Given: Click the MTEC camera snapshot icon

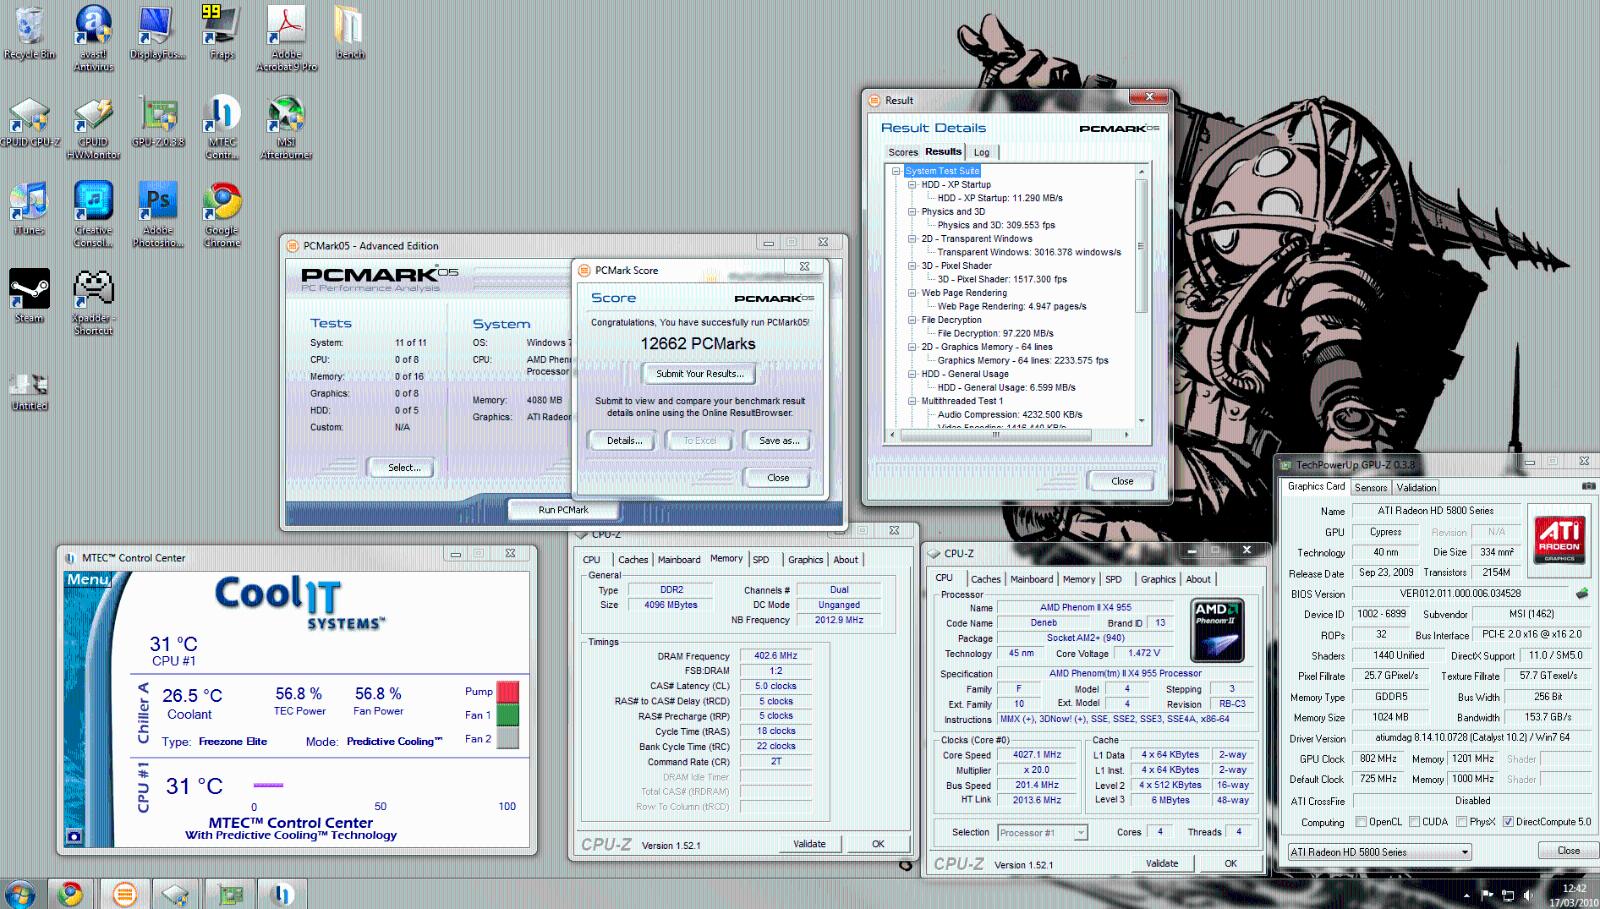Looking at the screenshot, I should (73, 835).
